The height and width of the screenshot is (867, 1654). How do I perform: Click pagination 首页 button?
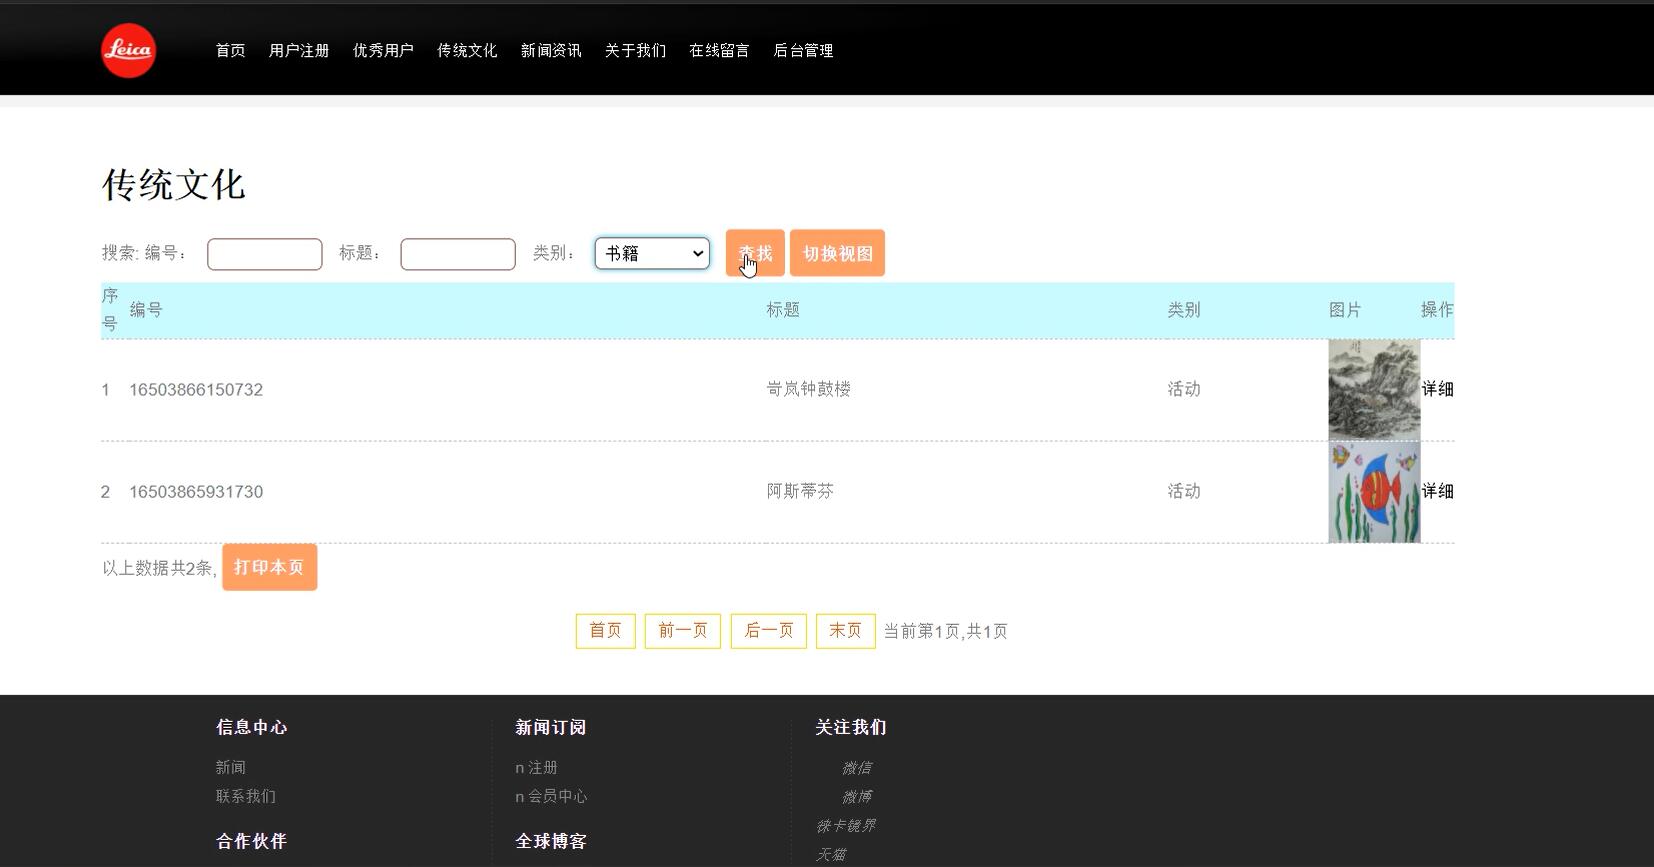click(x=605, y=631)
